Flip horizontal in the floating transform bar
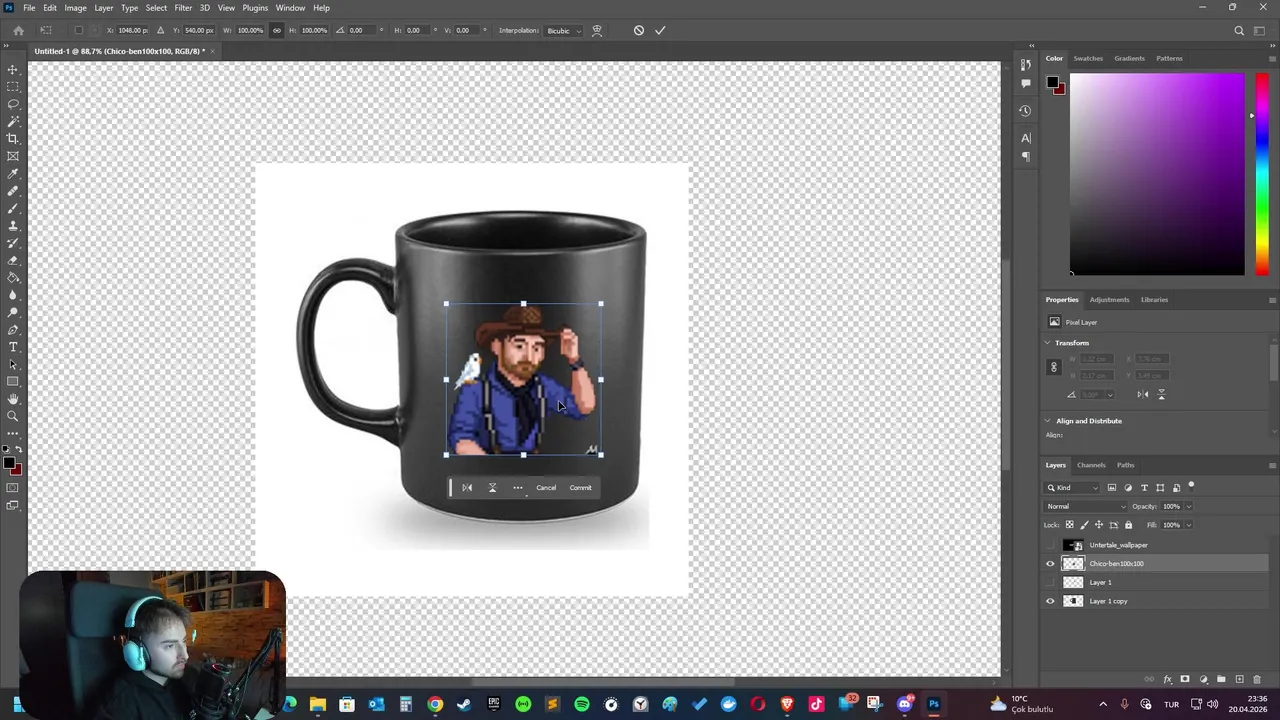 tap(467, 488)
